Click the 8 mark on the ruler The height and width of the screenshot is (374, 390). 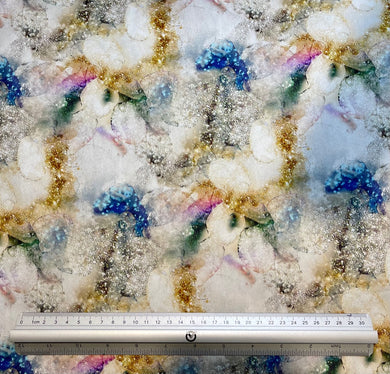tap(113, 322)
